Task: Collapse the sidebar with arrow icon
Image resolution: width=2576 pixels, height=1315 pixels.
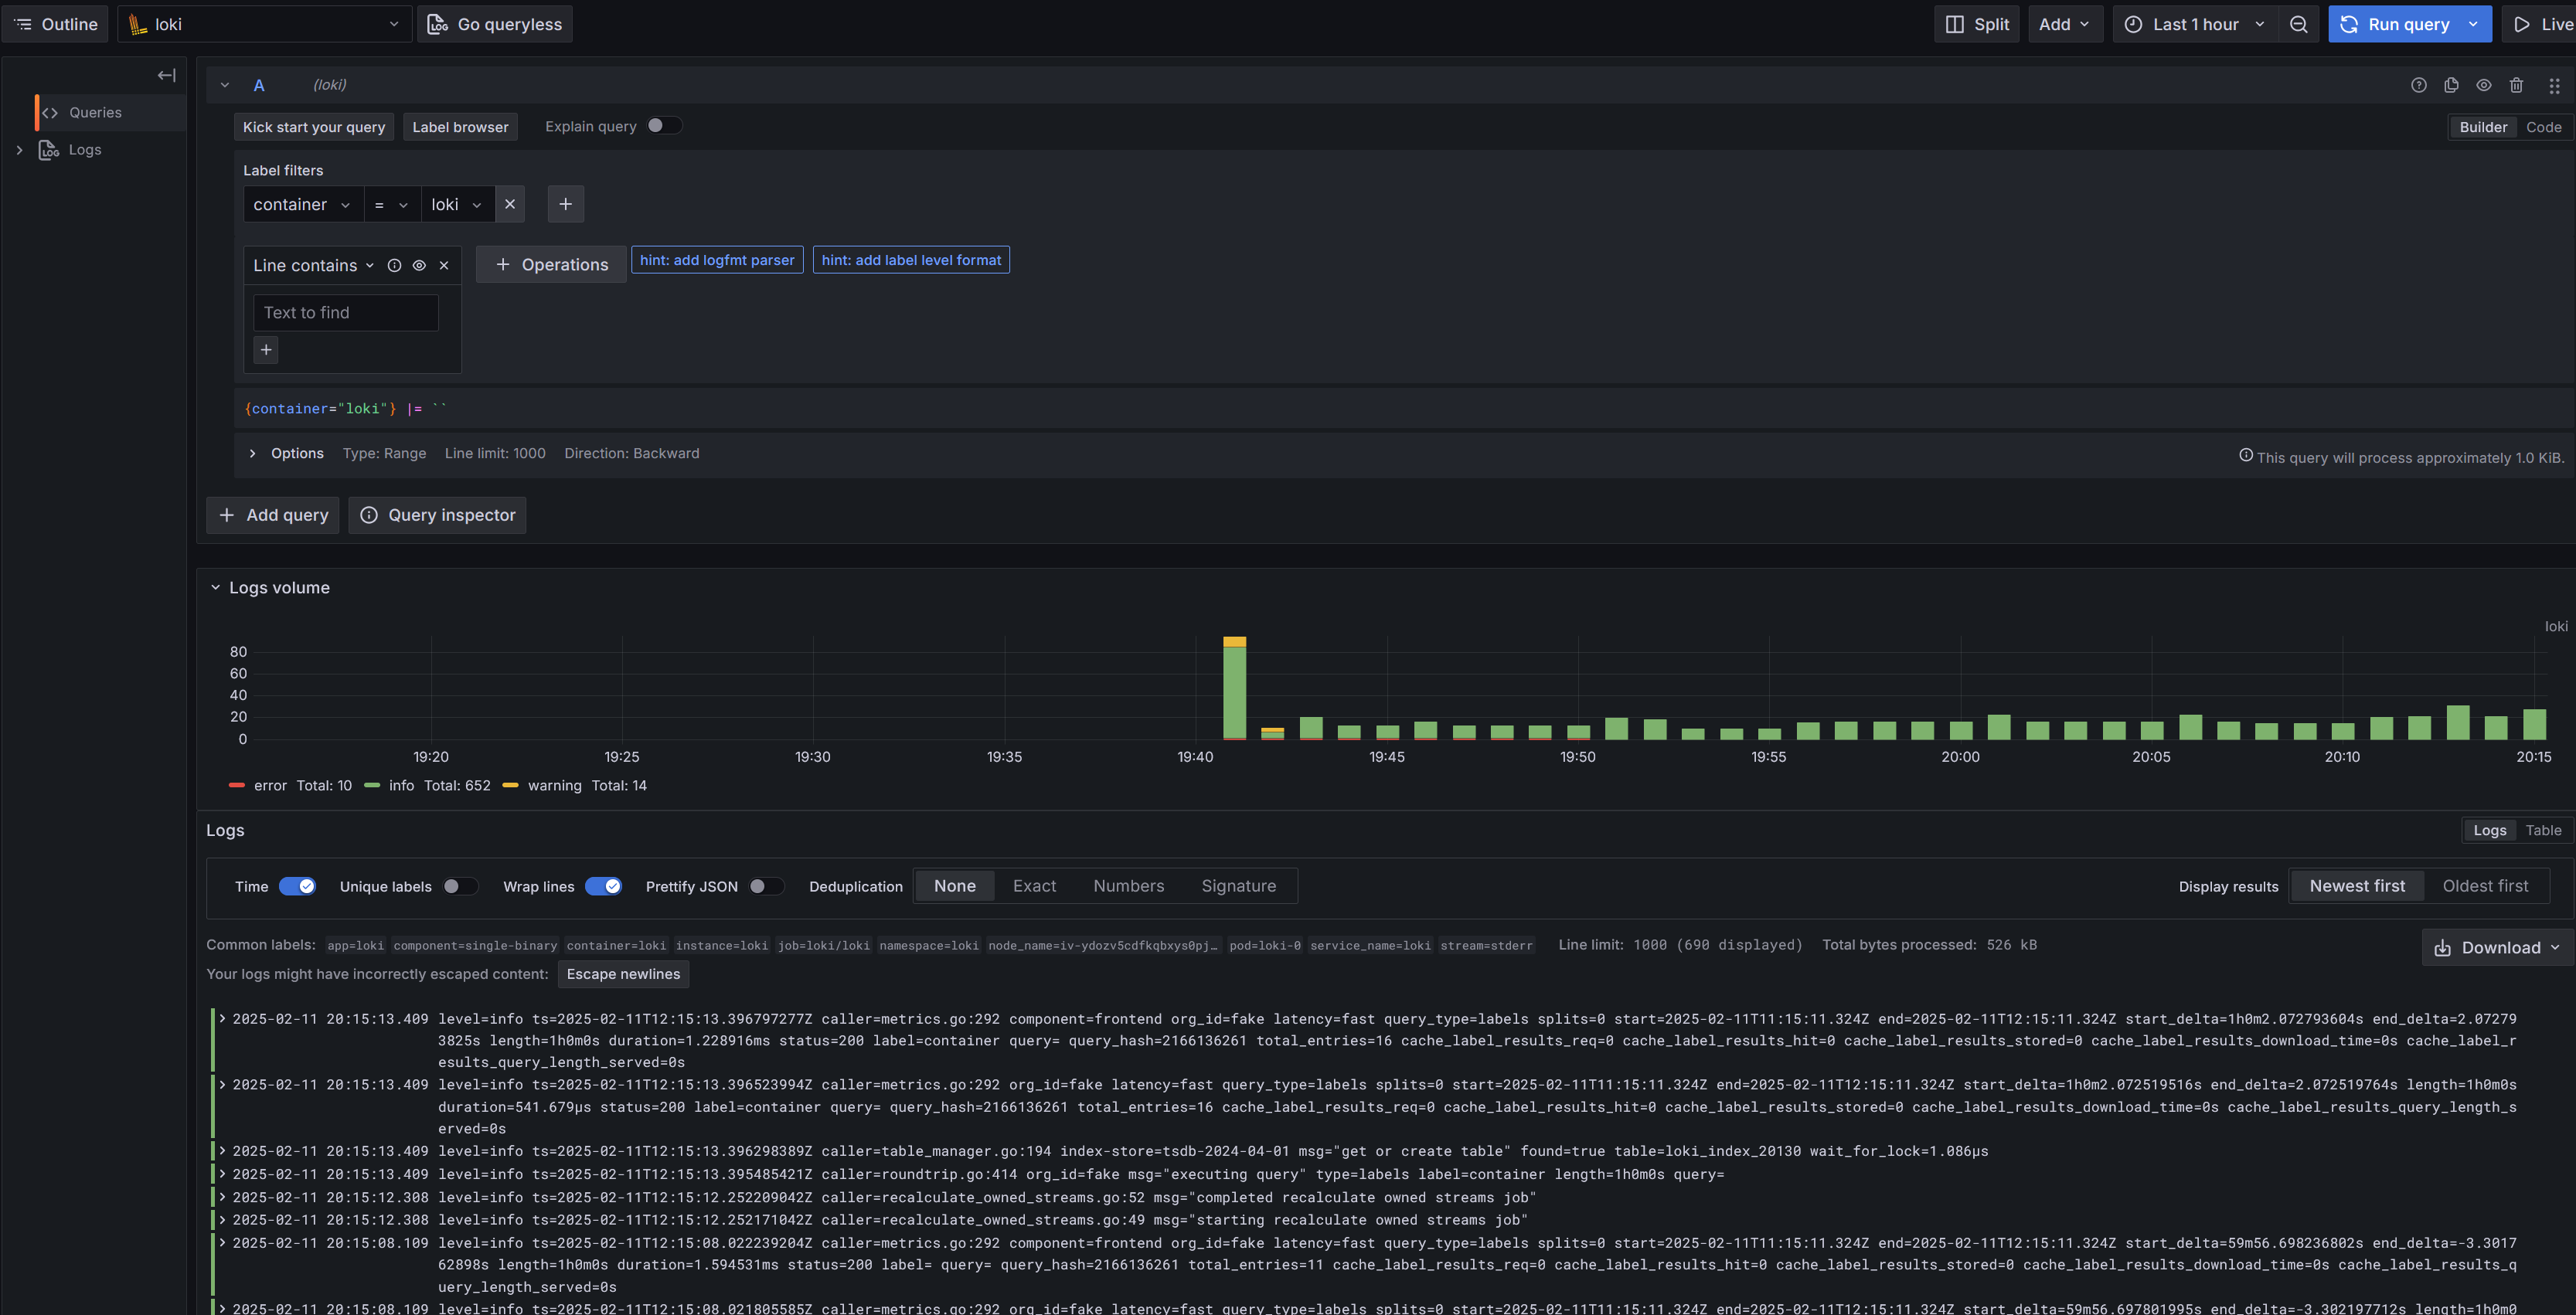Action: click(x=166, y=75)
